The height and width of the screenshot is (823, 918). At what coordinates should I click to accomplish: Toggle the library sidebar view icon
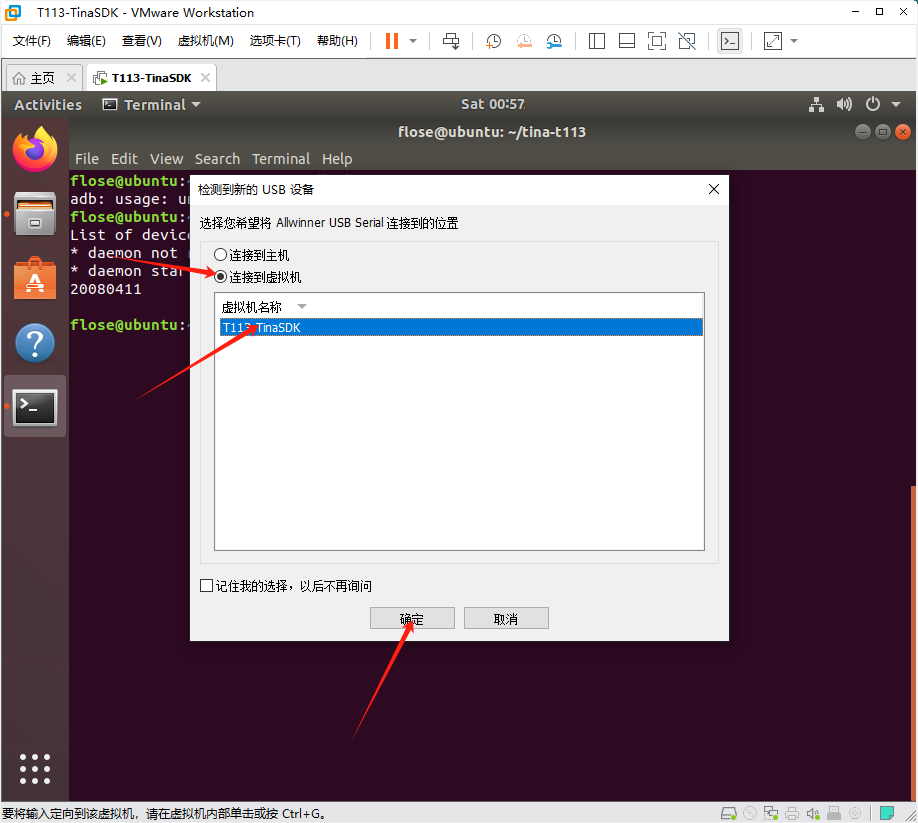click(x=597, y=41)
